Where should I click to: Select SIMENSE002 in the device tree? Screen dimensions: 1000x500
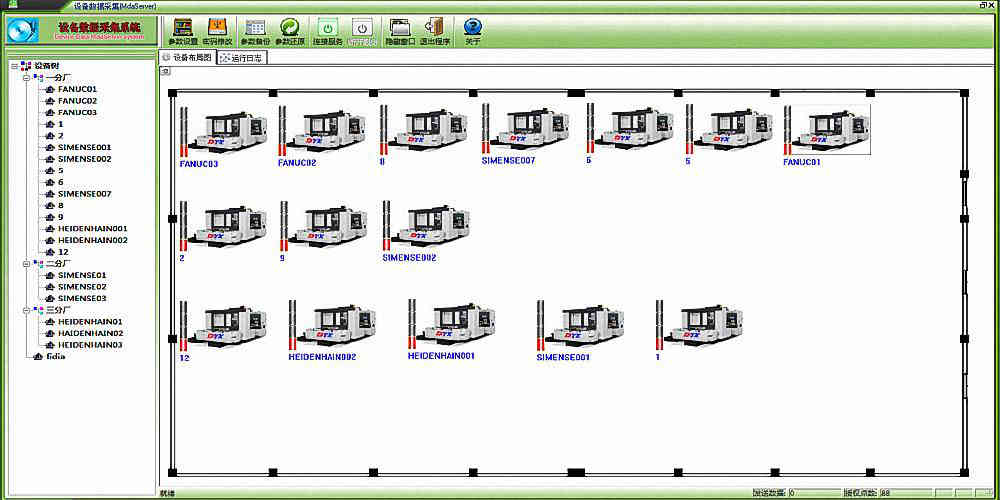click(x=84, y=159)
